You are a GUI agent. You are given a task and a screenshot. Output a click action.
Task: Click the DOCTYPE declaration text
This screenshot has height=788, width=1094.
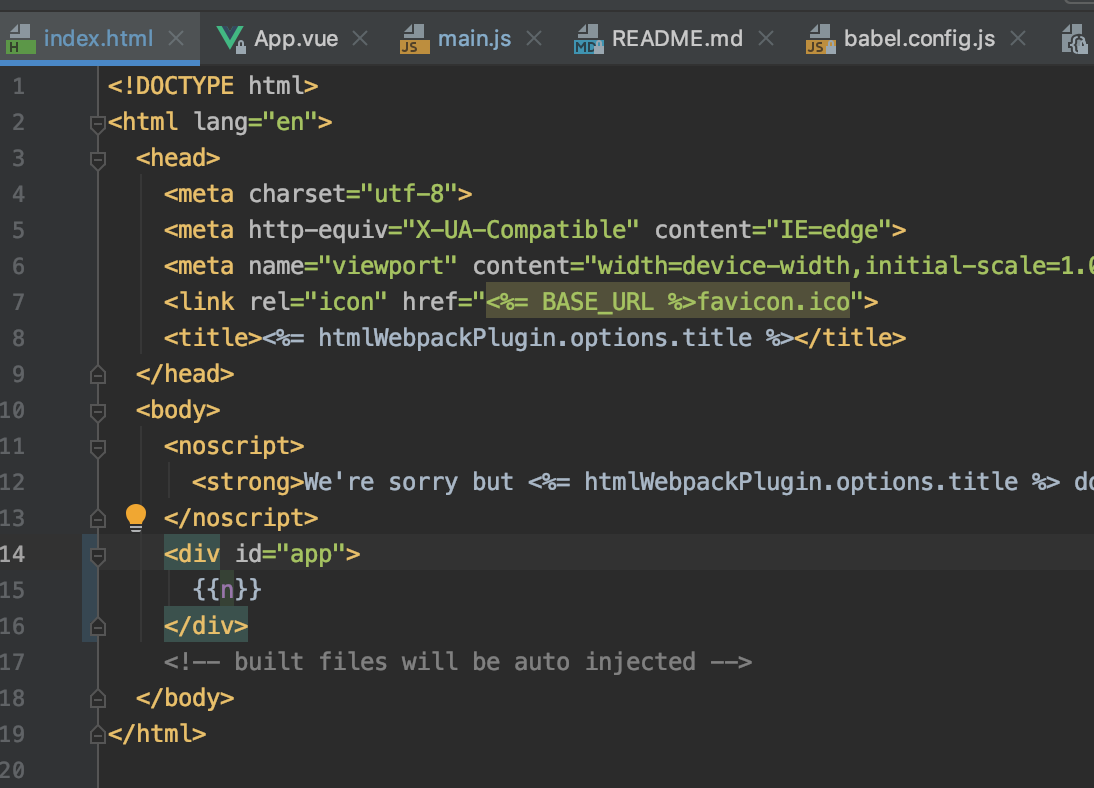click(x=213, y=86)
